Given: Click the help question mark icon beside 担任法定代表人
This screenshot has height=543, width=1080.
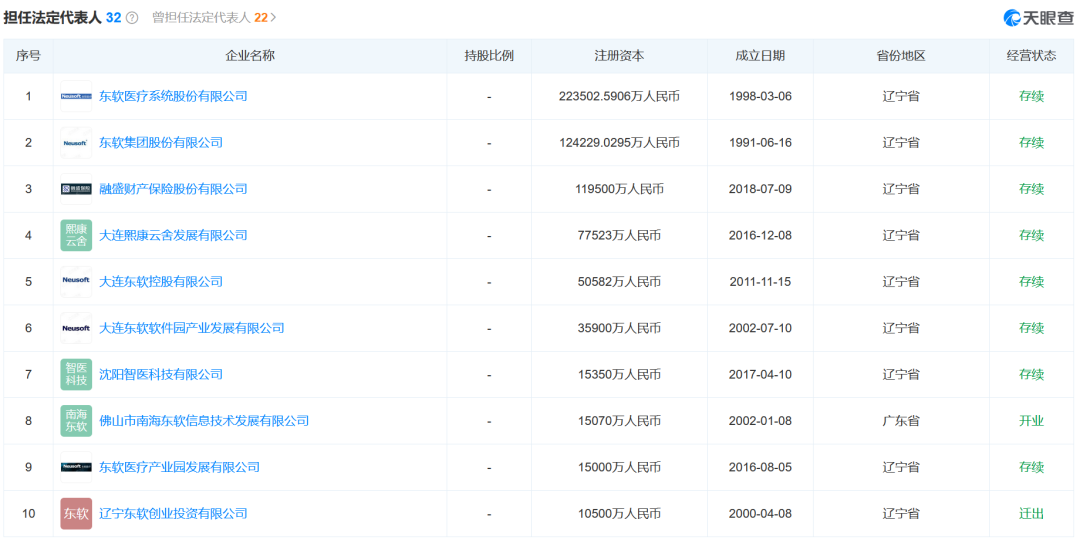Looking at the screenshot, I should click(132, 18).
